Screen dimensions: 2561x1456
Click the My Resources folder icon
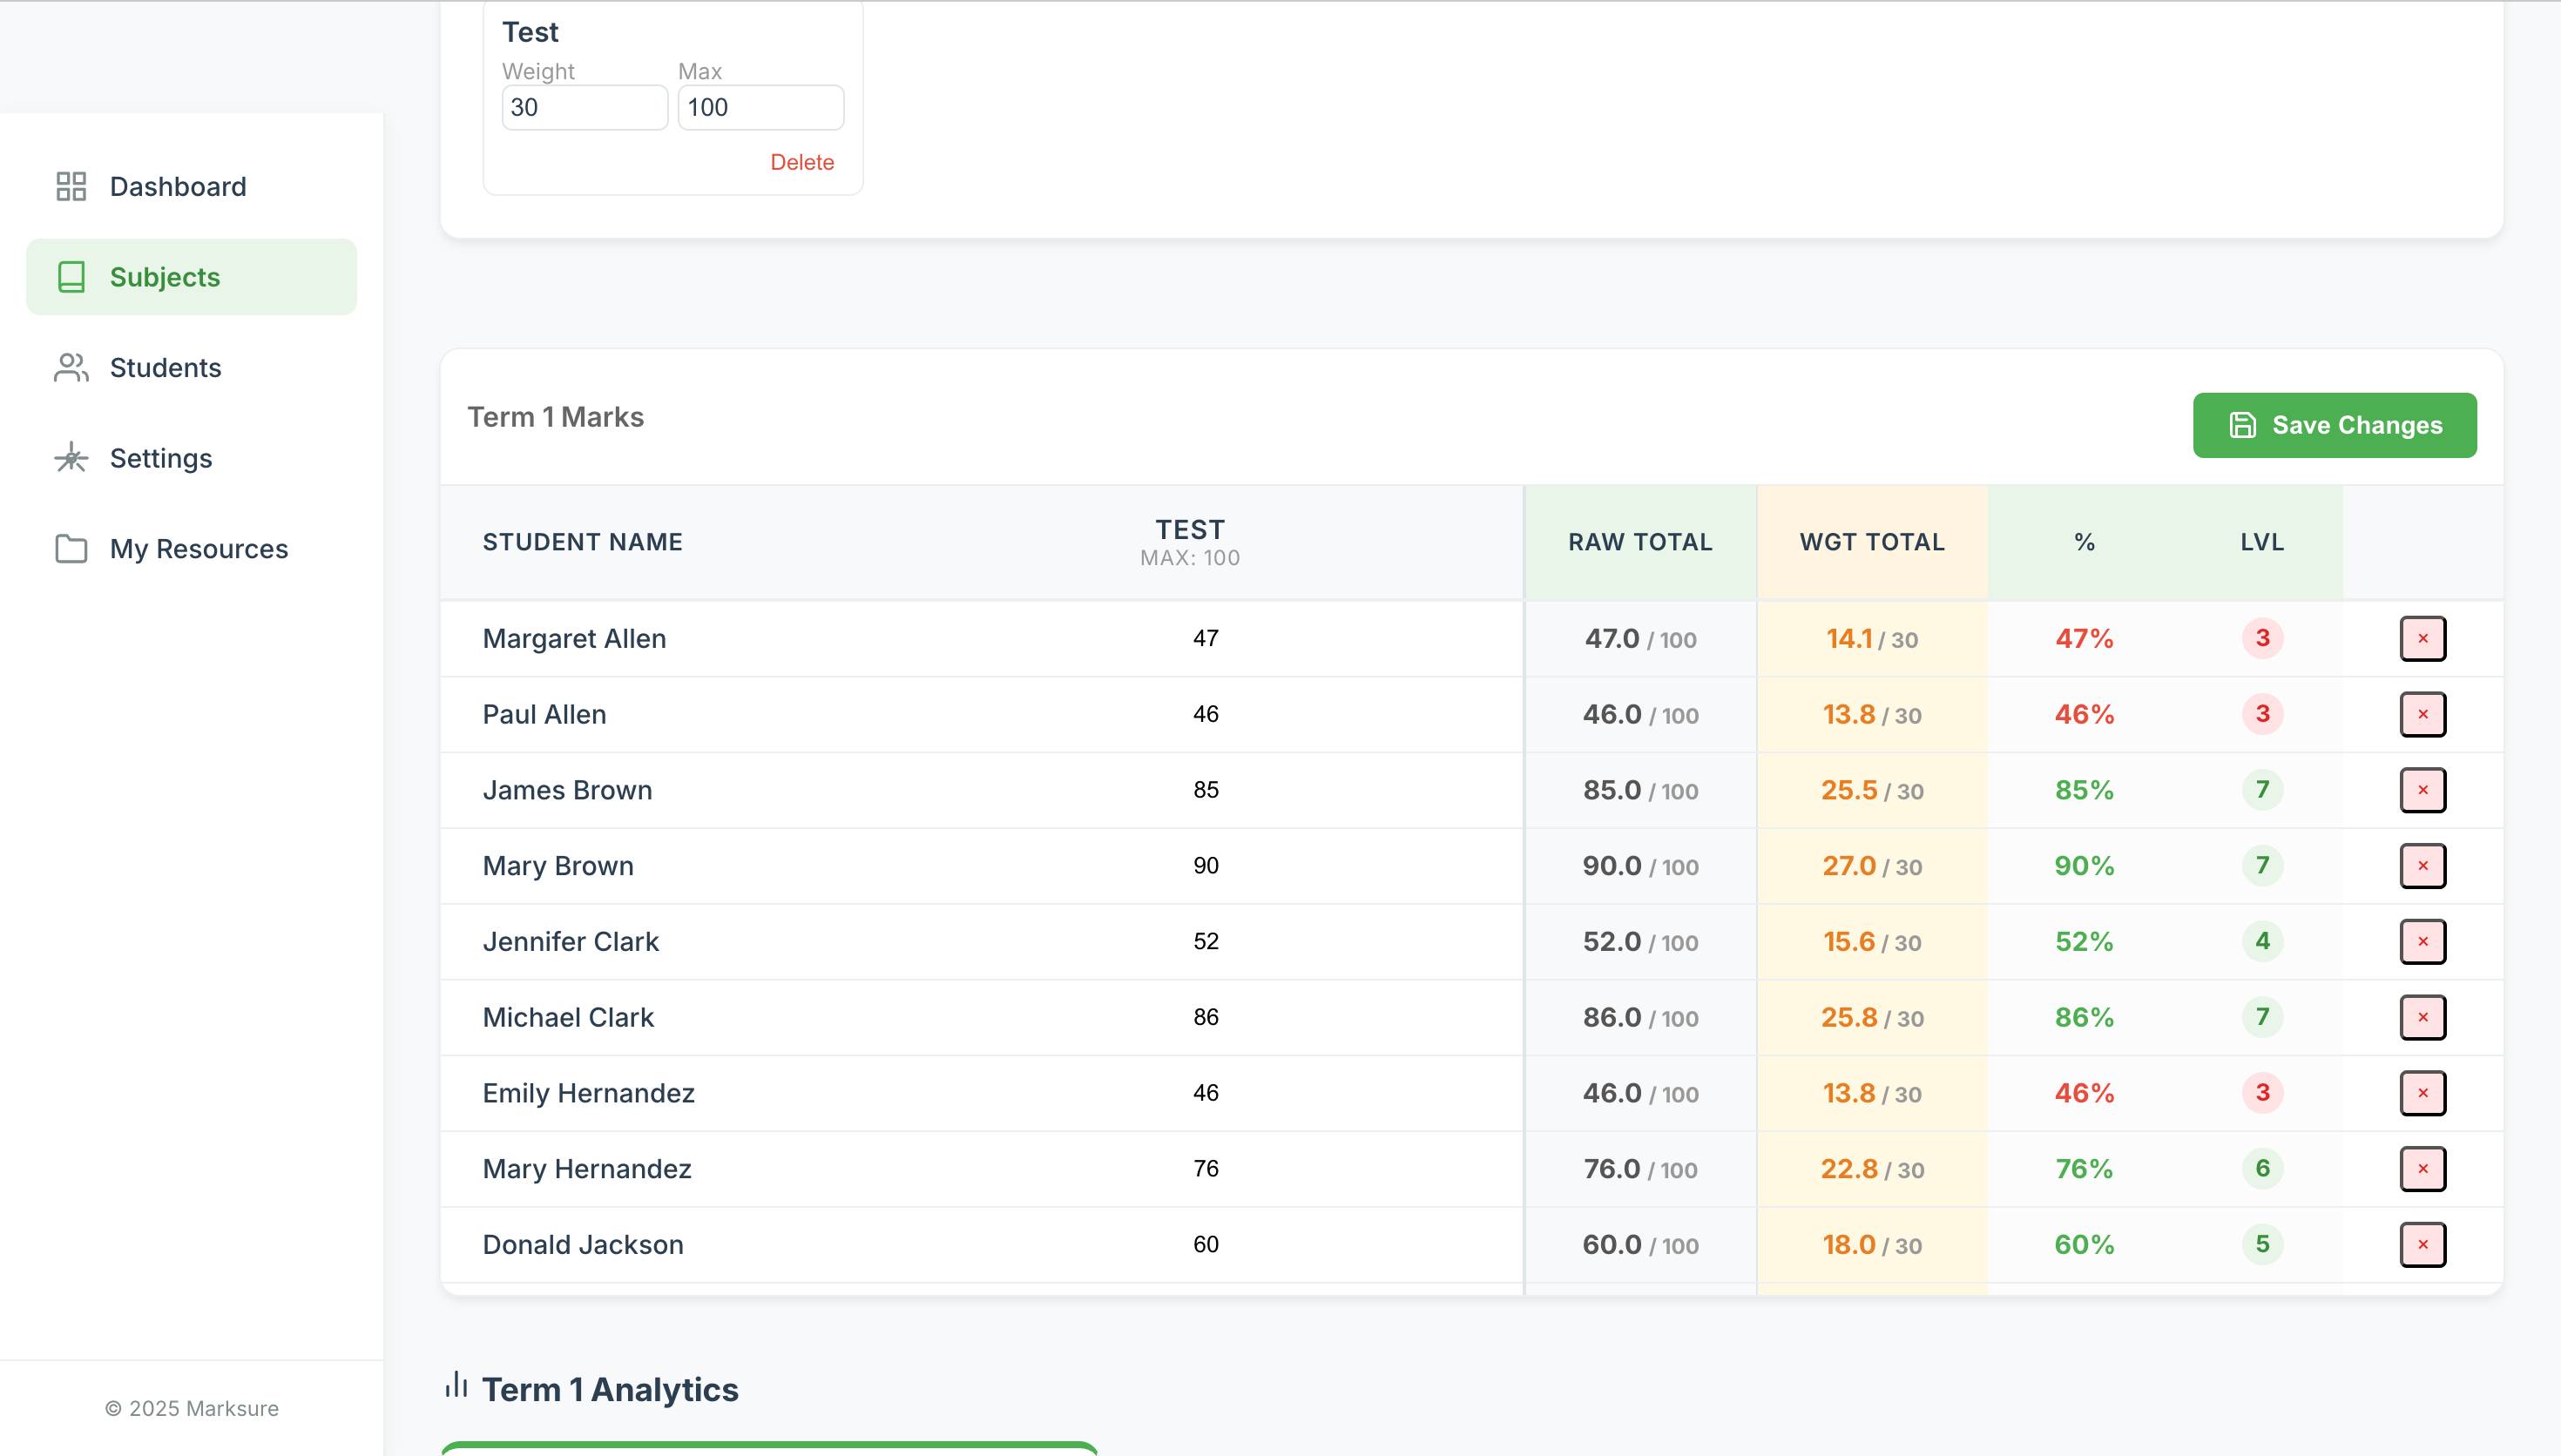(71, 549)
